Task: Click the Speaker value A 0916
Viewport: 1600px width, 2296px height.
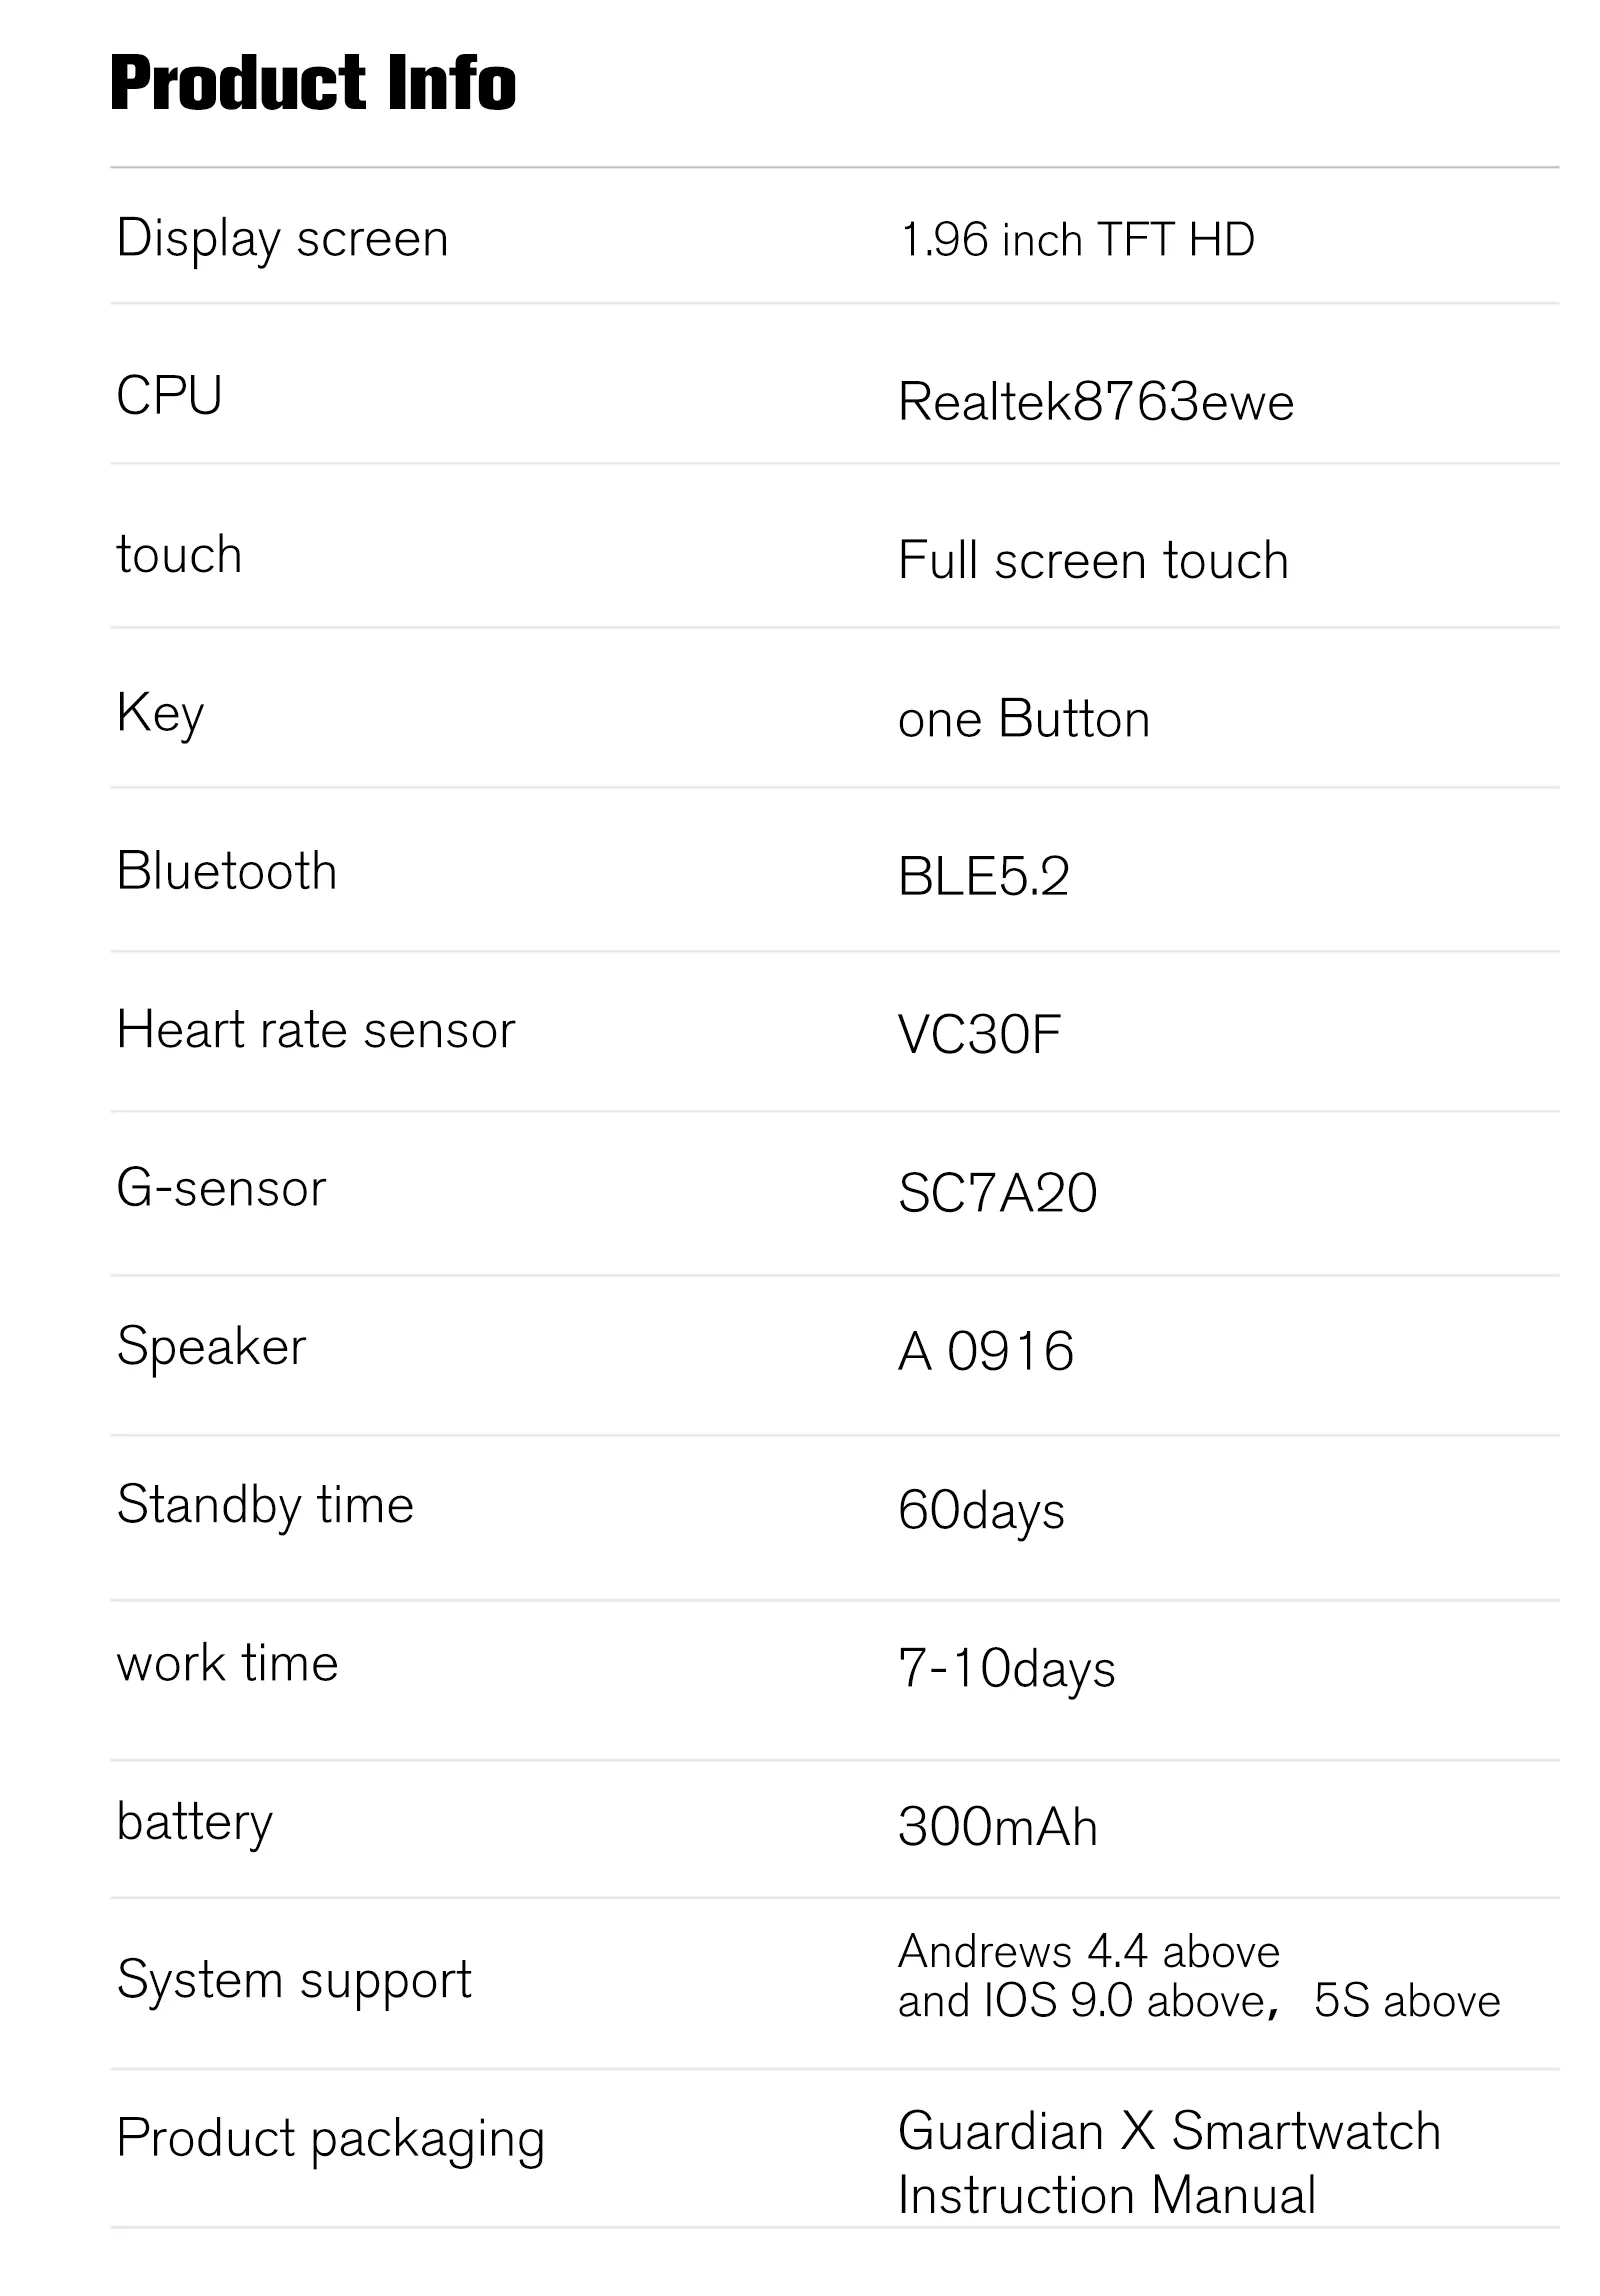Action: click(x=985, y=1351)
